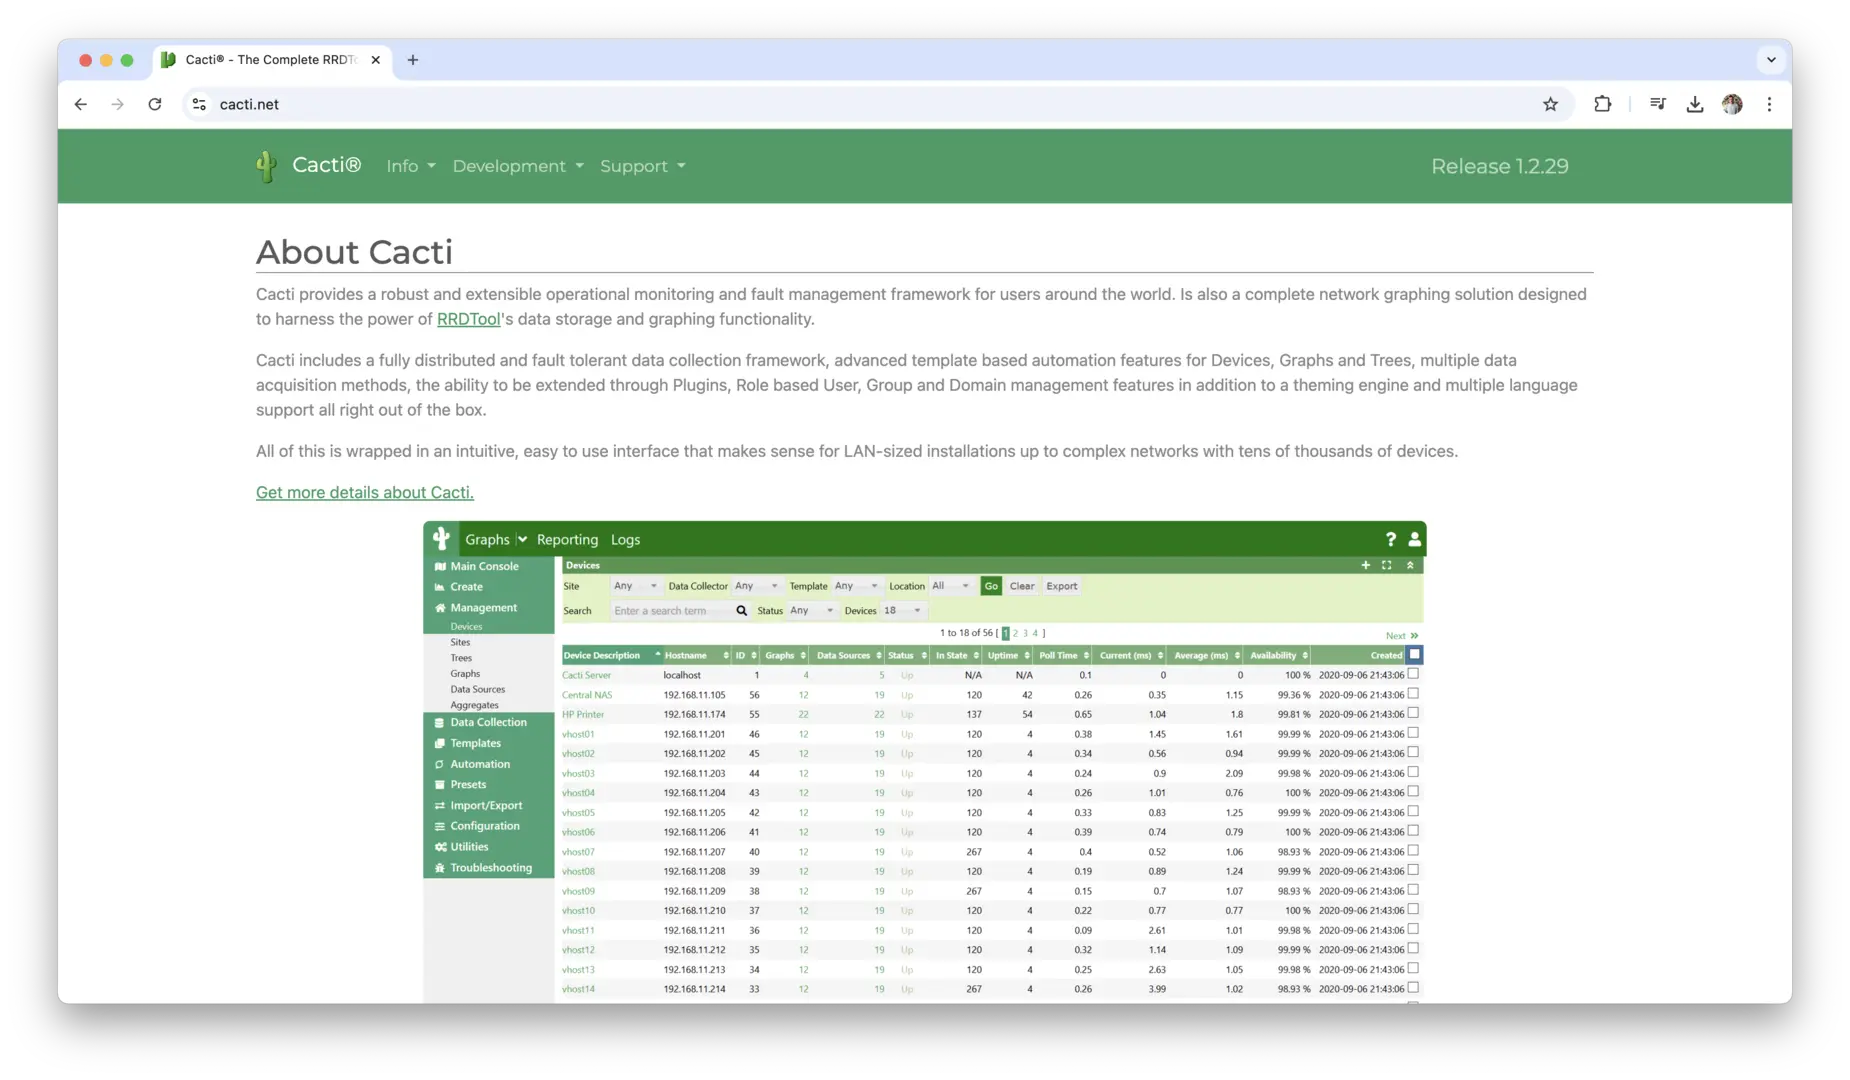Tick the vhost01 row checkbox
The width and height of the screenshot is (1850, 1080).
click(1413, 733)
